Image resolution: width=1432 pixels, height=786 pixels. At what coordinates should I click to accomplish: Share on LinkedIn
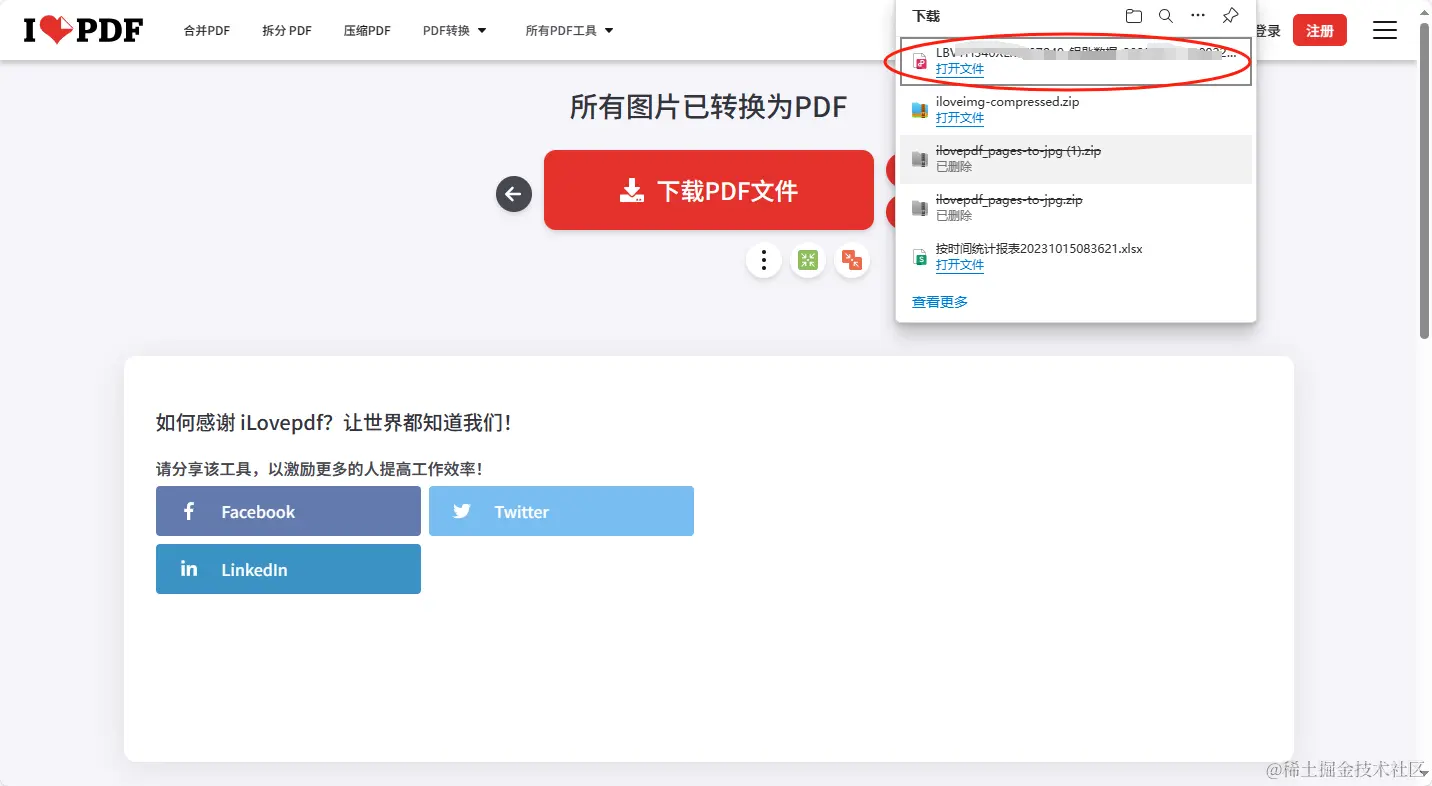pyautogui.click(x=288, y=569)
